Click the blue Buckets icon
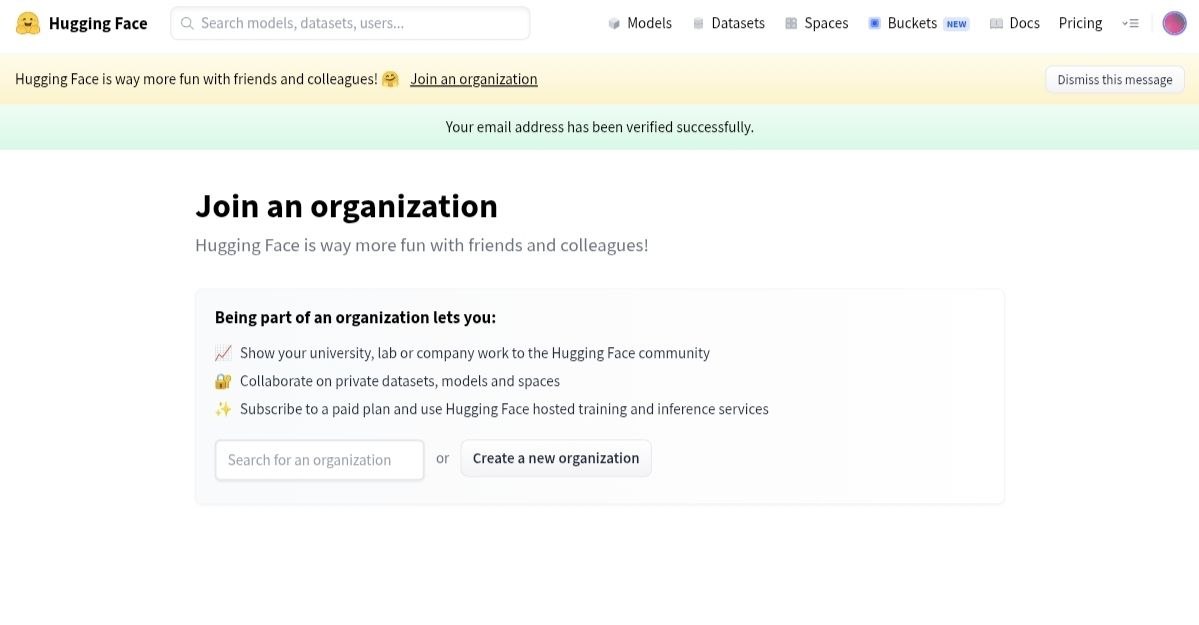The width and height of the screenshot is (1199, 625). coord(875,23)
